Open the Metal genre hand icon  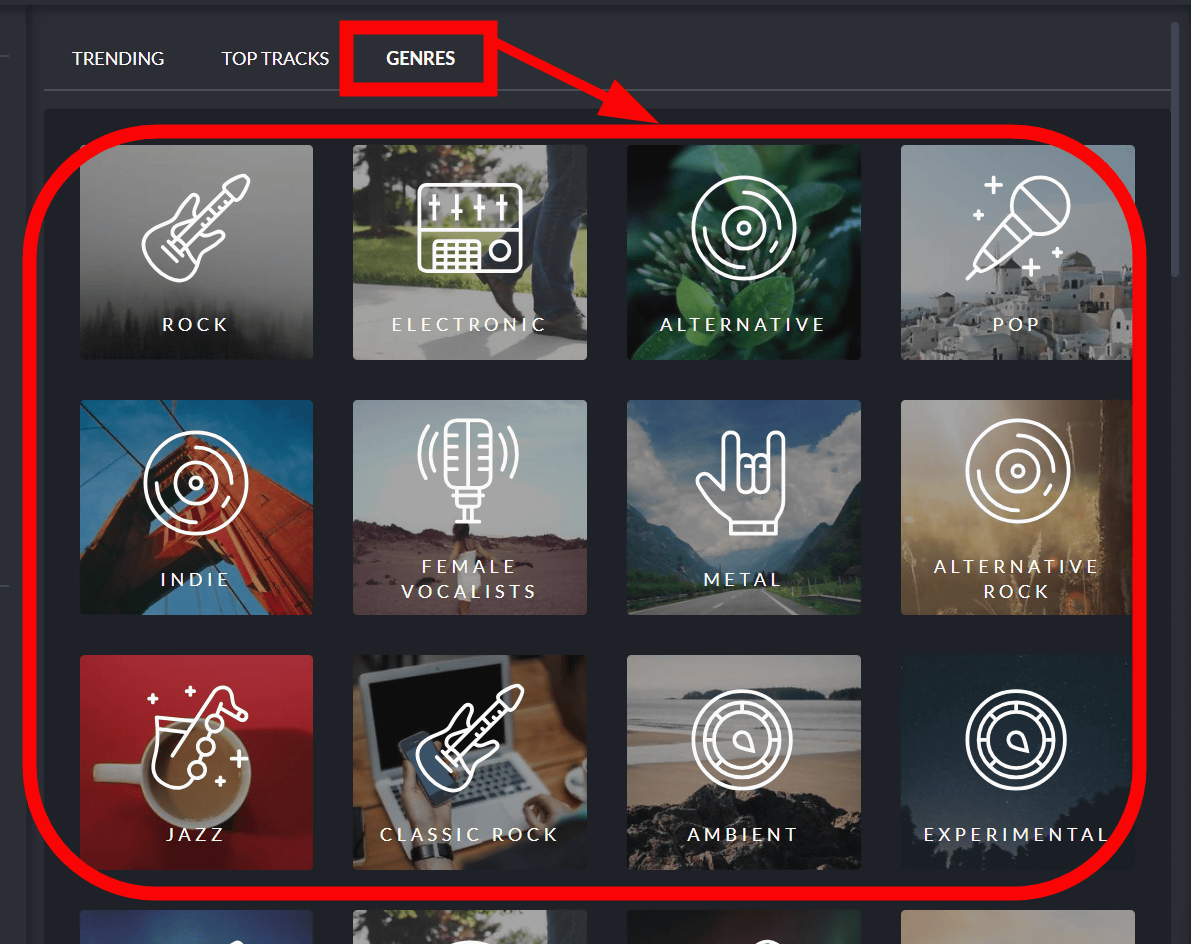pyautogui.click(x=741, y=483)
